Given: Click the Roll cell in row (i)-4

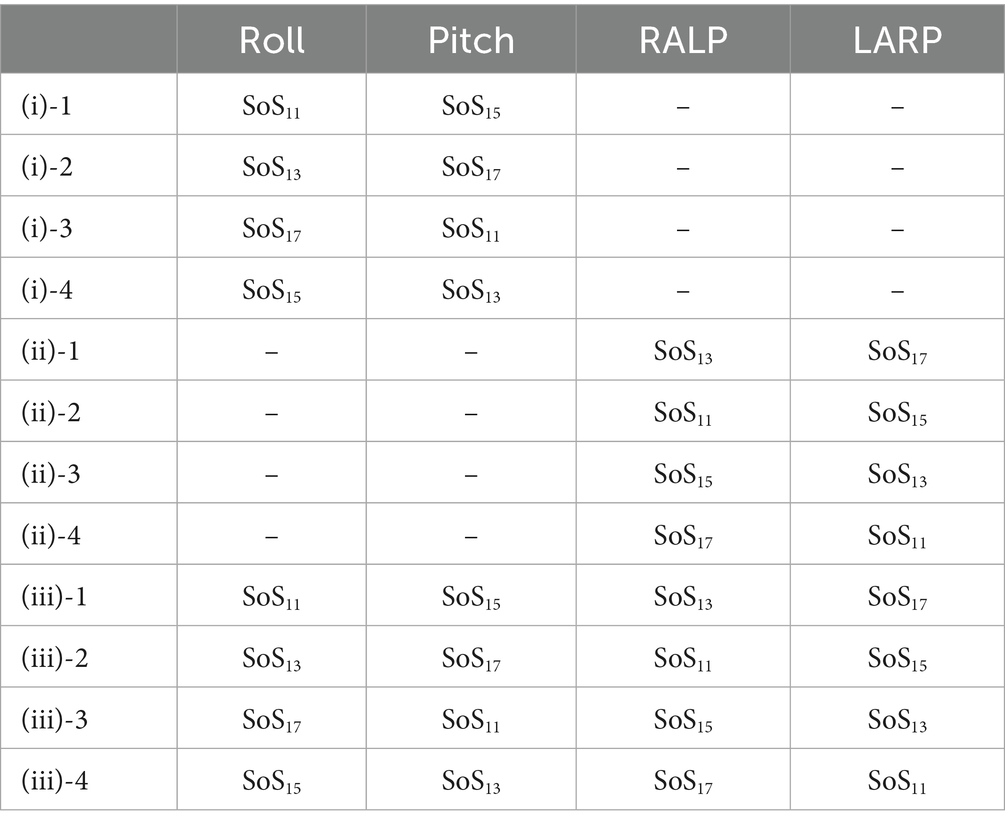Looking at the screenshot, I should click(x=271, y=291).
